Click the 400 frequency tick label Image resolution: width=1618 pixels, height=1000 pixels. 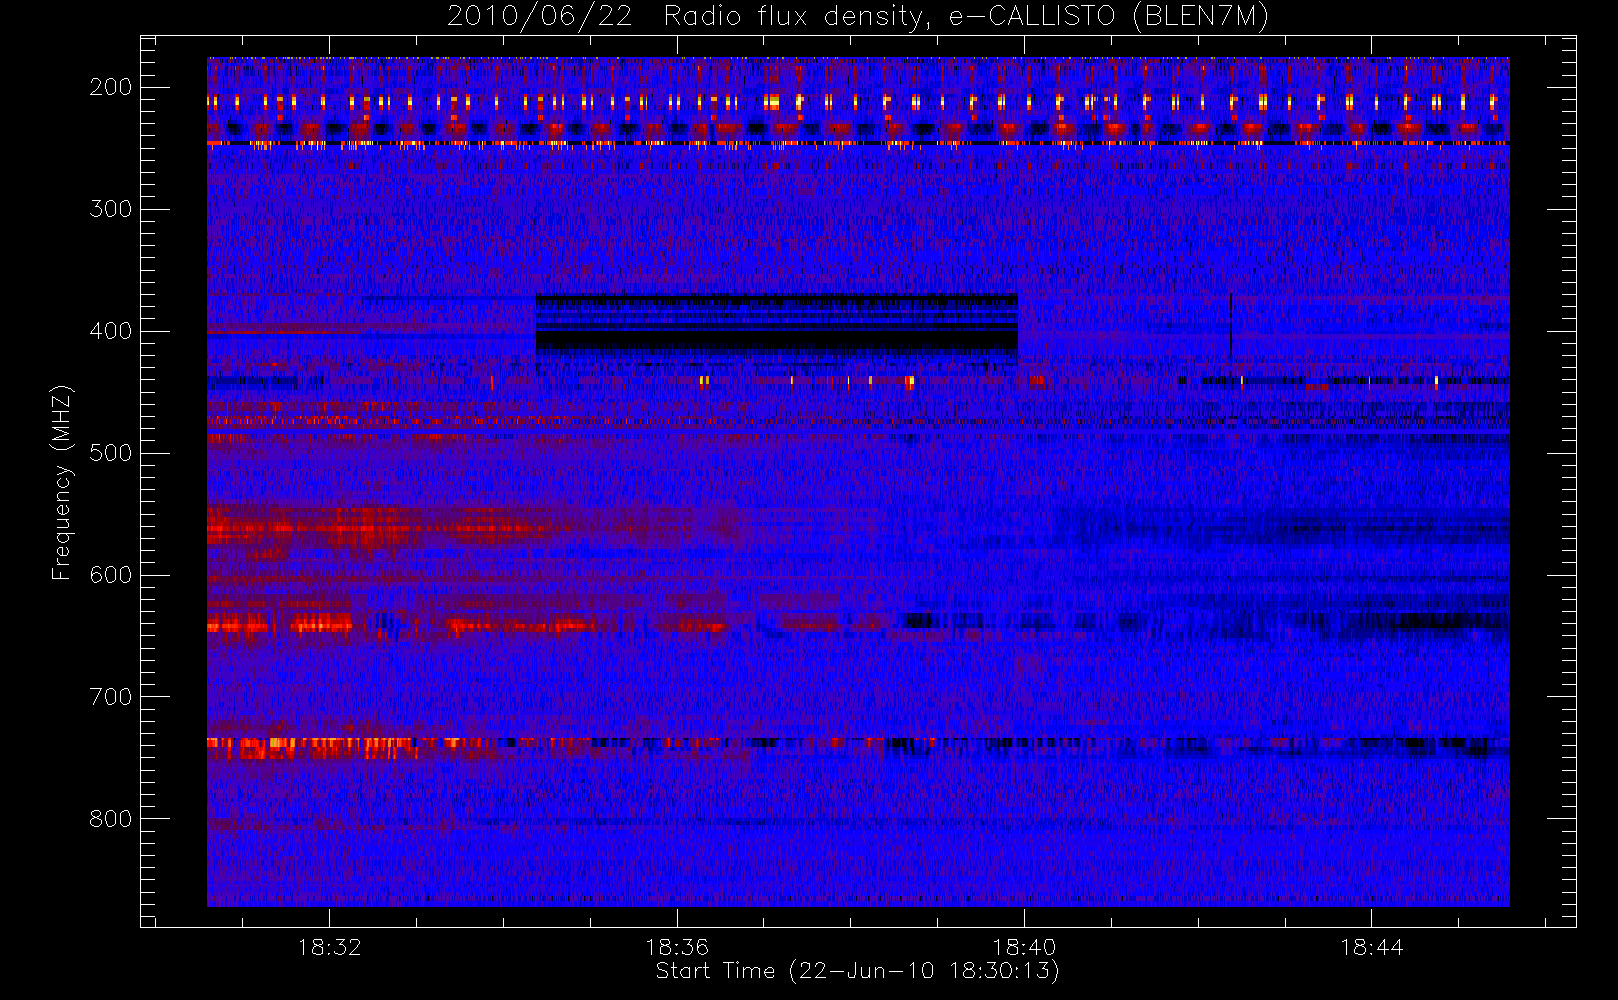111,331
